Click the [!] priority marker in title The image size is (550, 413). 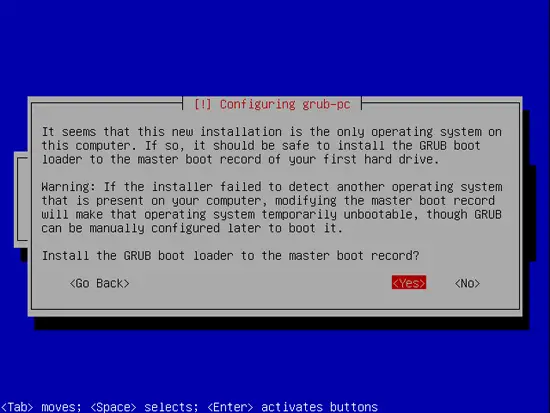pyautogui.click(x=203, y=104)
